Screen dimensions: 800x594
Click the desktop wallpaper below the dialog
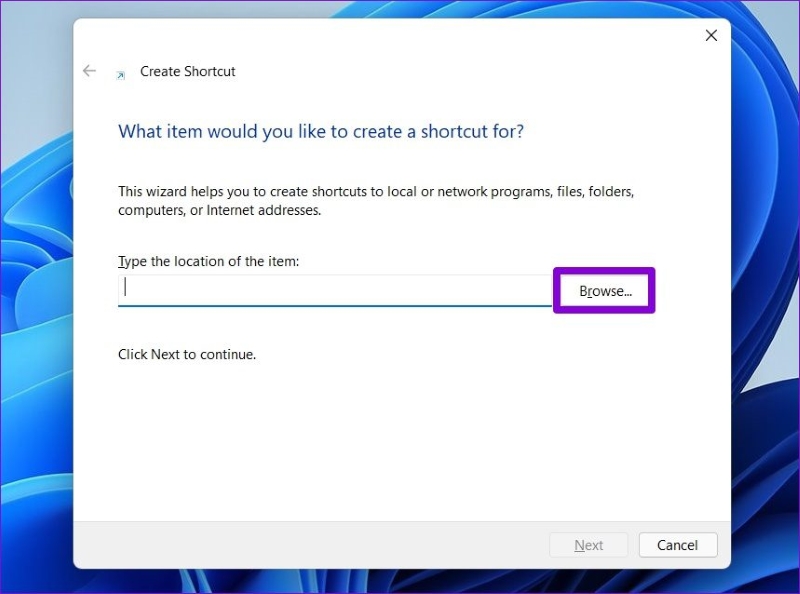[400, 582]
